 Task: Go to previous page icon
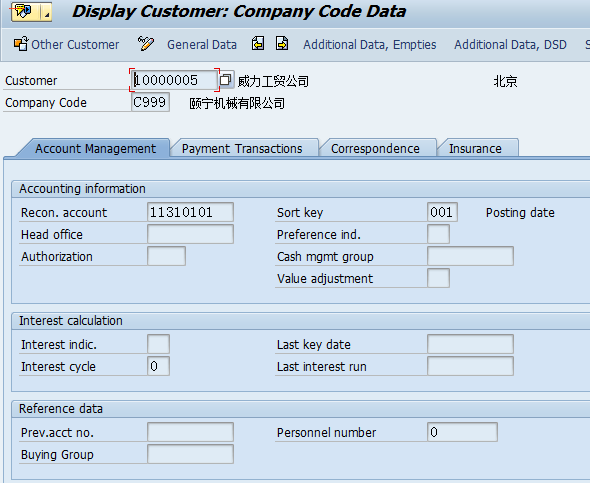258,44
